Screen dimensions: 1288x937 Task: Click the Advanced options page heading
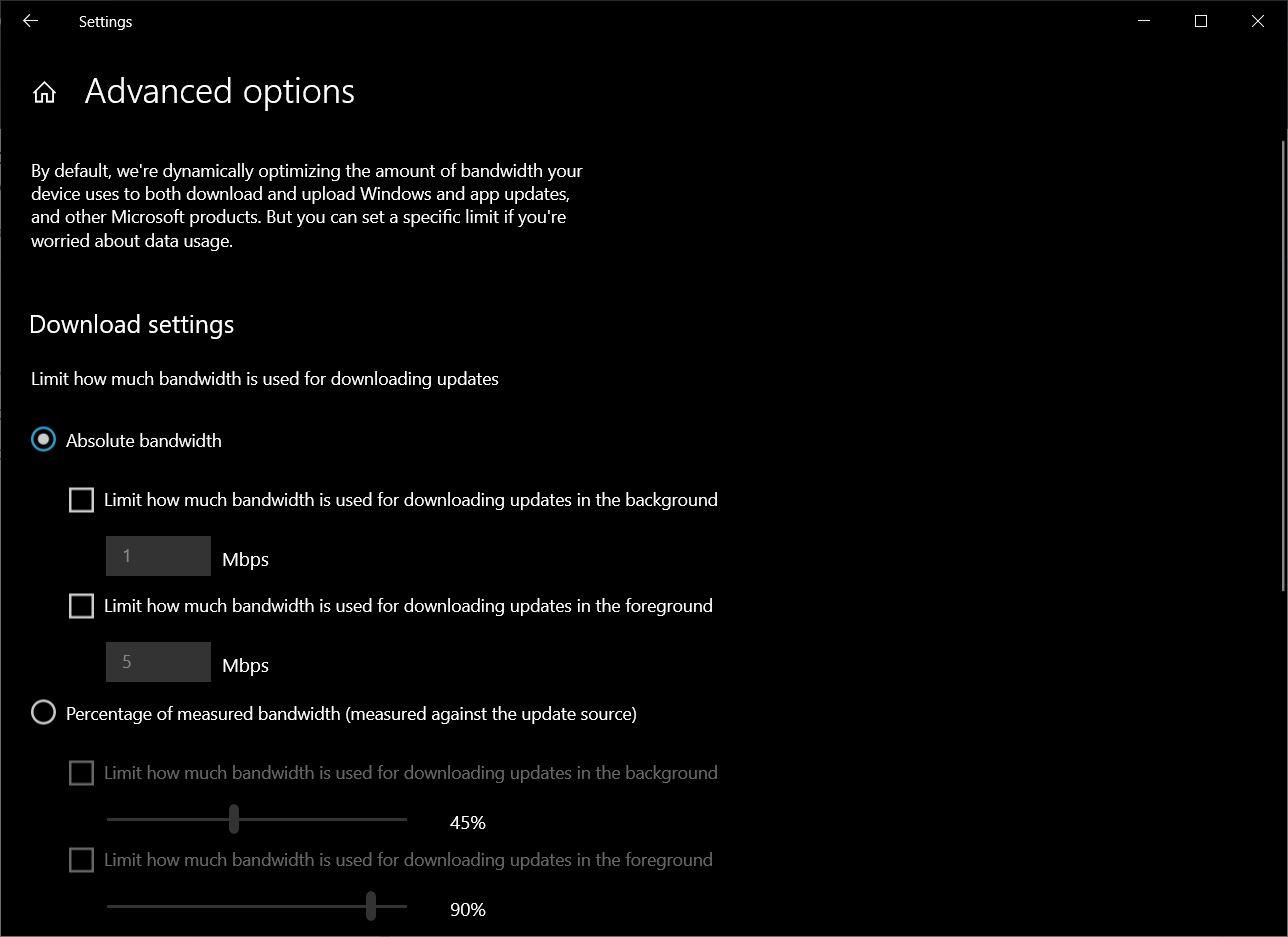(x=219, y=92)
